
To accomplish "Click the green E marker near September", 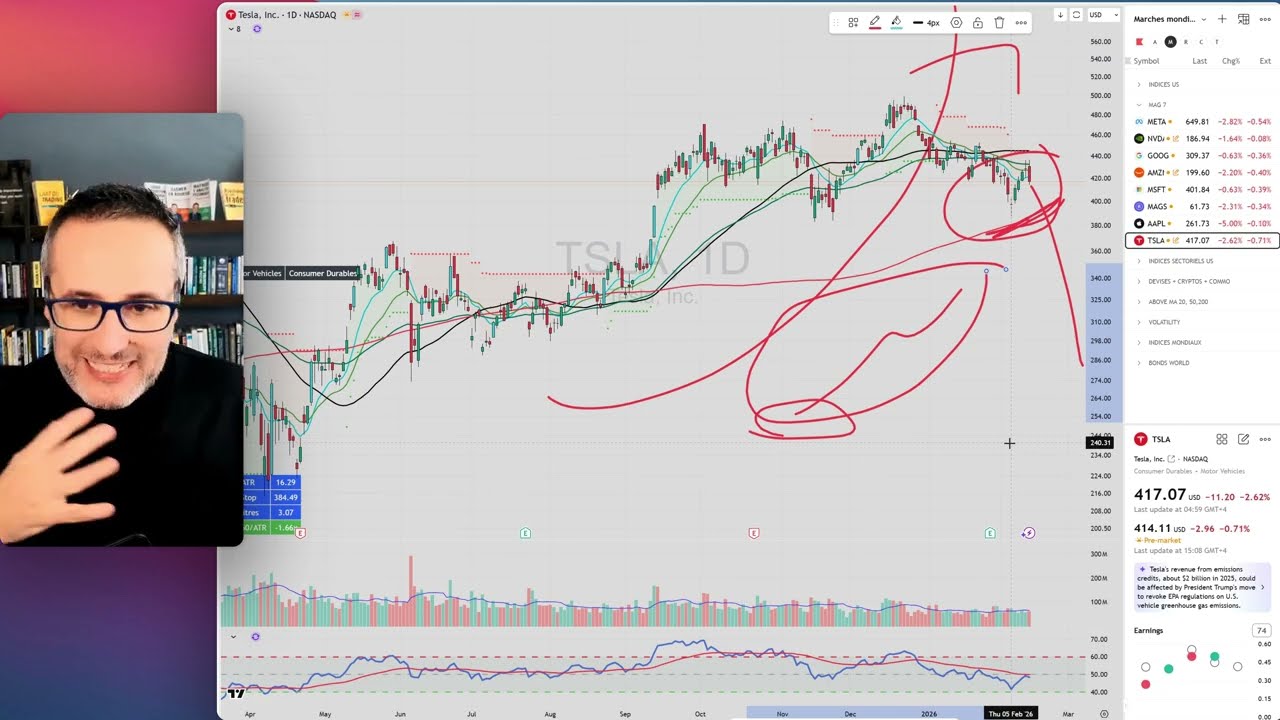I will (525, 534).
